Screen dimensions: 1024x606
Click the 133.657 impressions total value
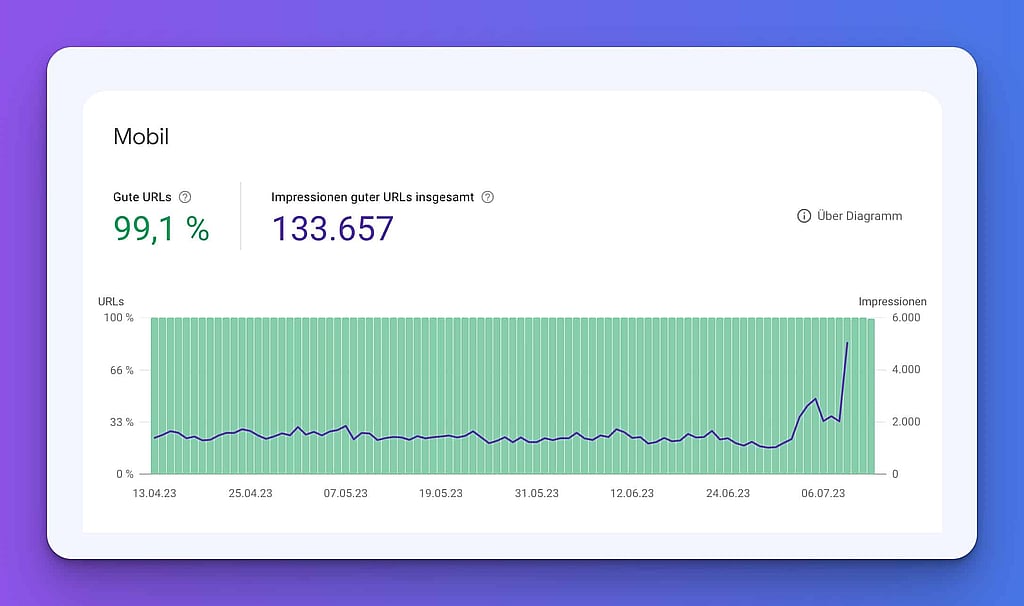pos(333,229)
